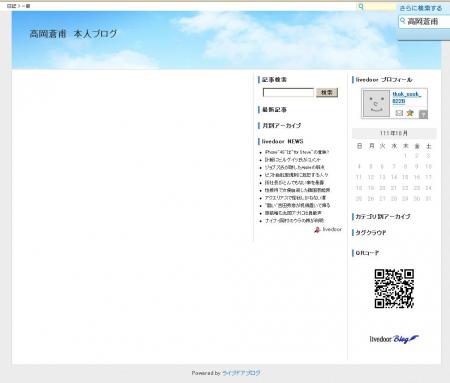450x383 pixels.
Task: Click the QR code image
Action: (394, 289)
